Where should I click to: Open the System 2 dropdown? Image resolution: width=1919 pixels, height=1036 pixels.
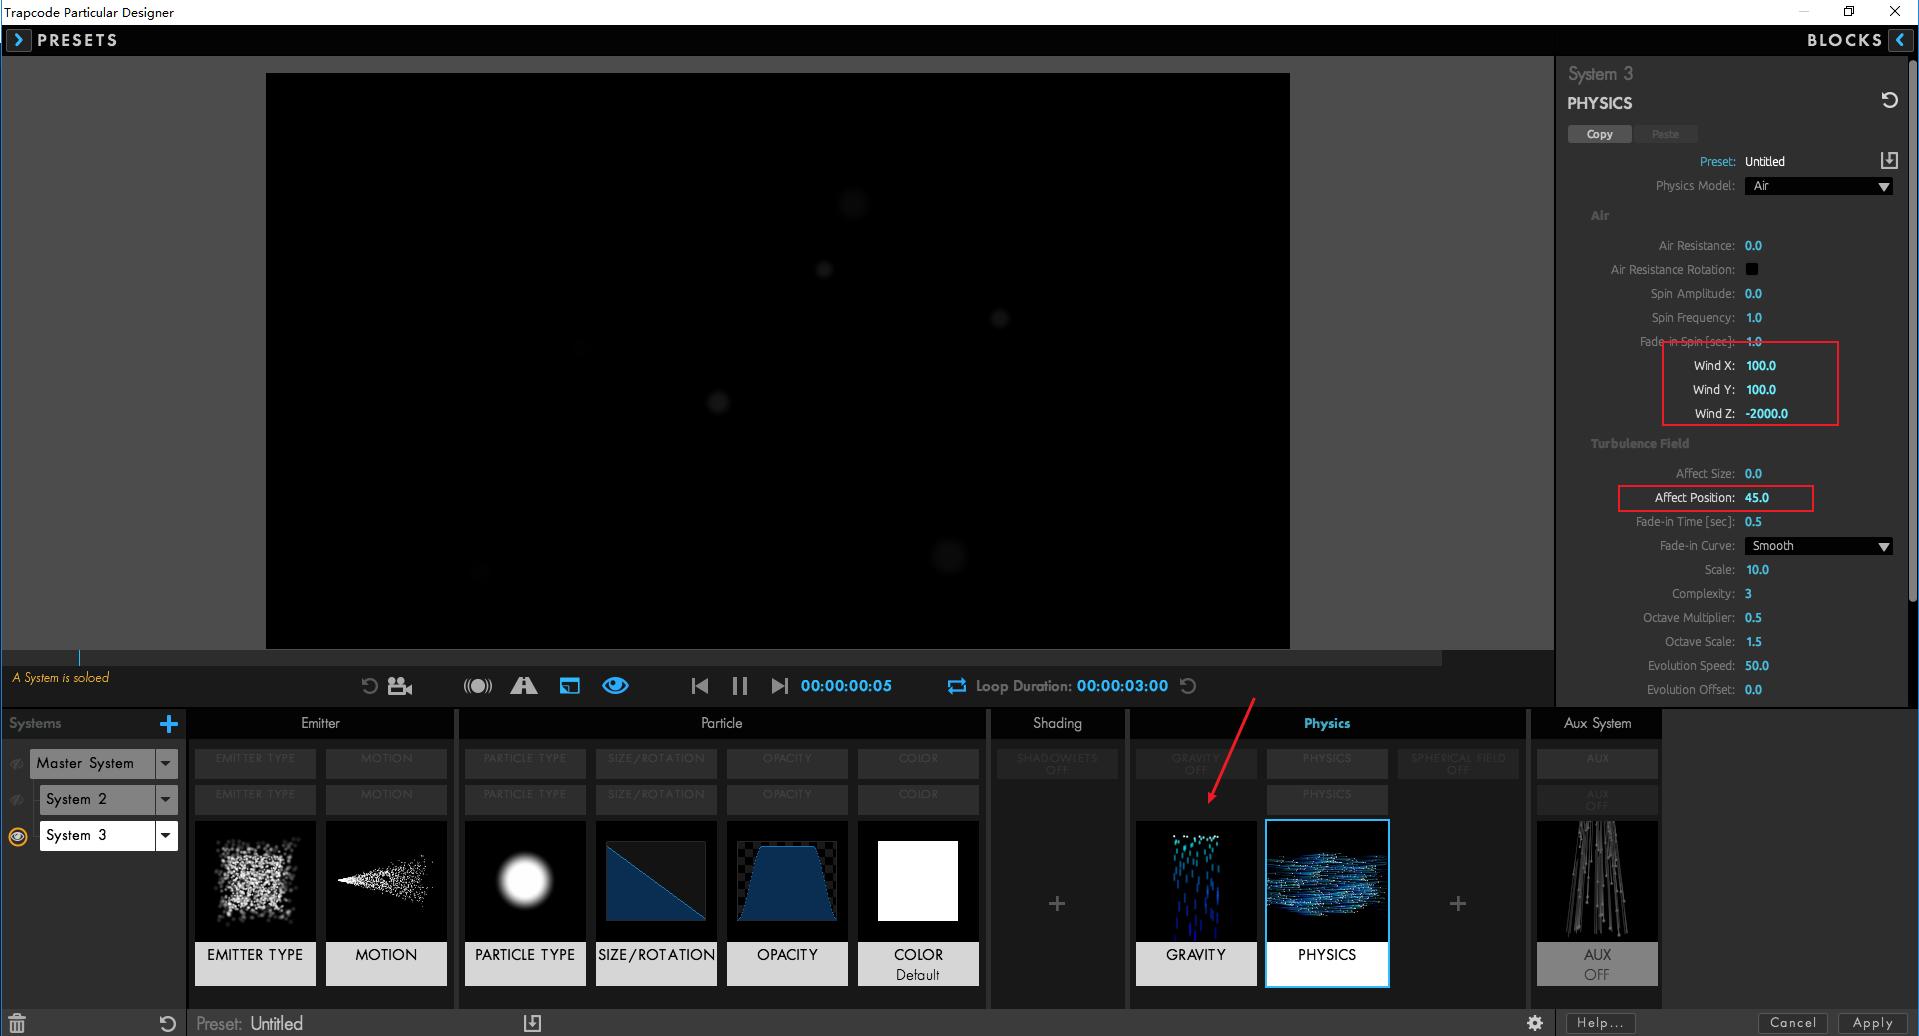pyautogui.click(x=166, y=800)
